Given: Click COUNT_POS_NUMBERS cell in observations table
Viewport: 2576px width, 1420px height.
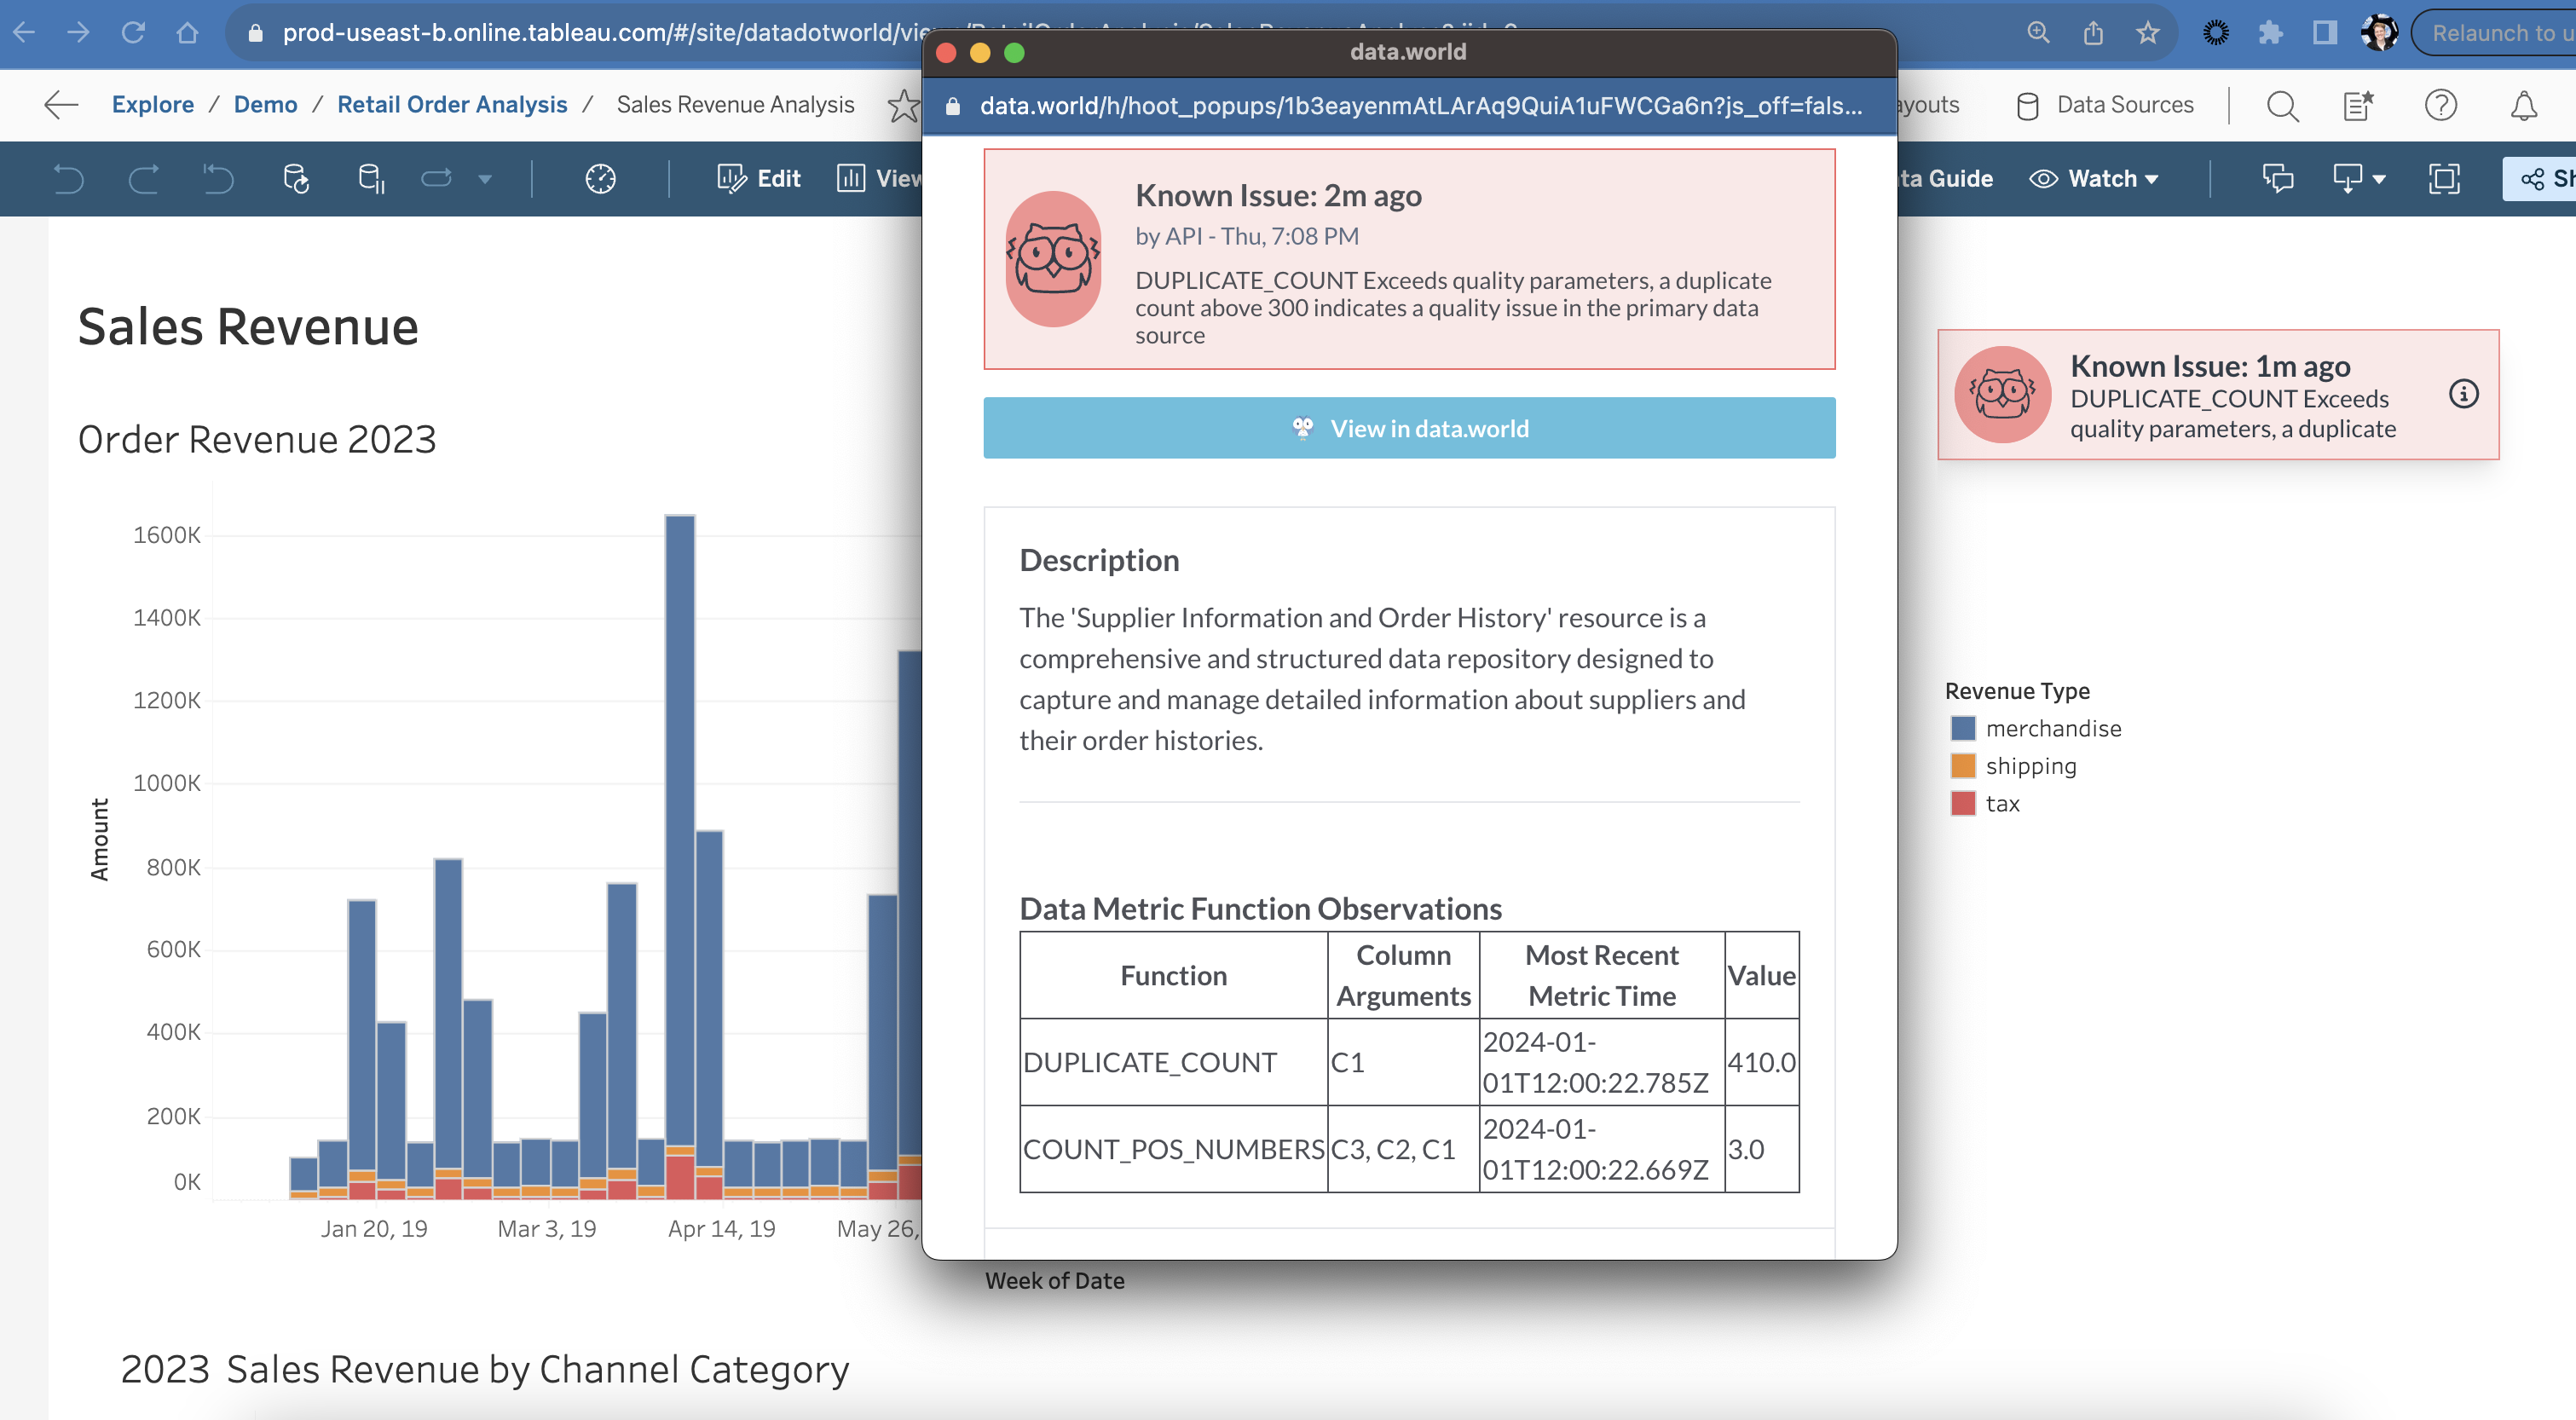Looking at the screenshot, I should pos(1174,1149).
